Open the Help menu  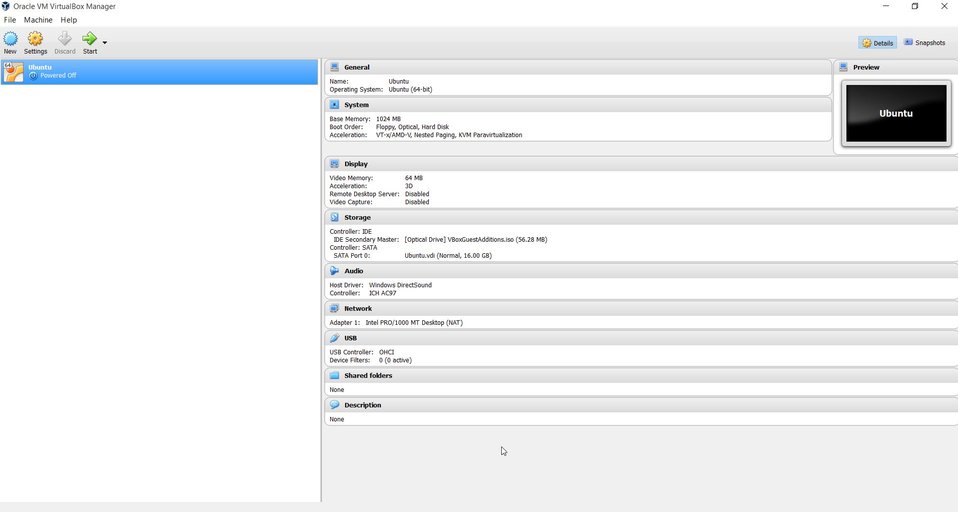[68, 20]
